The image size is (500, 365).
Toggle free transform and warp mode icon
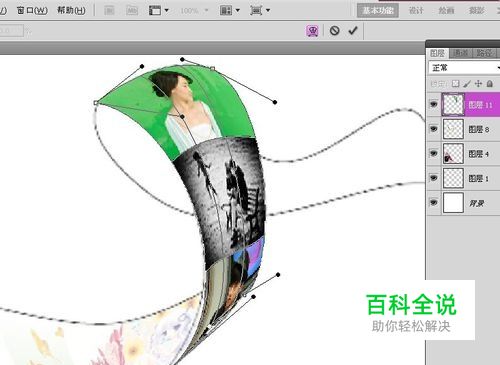tap(312, 31)
